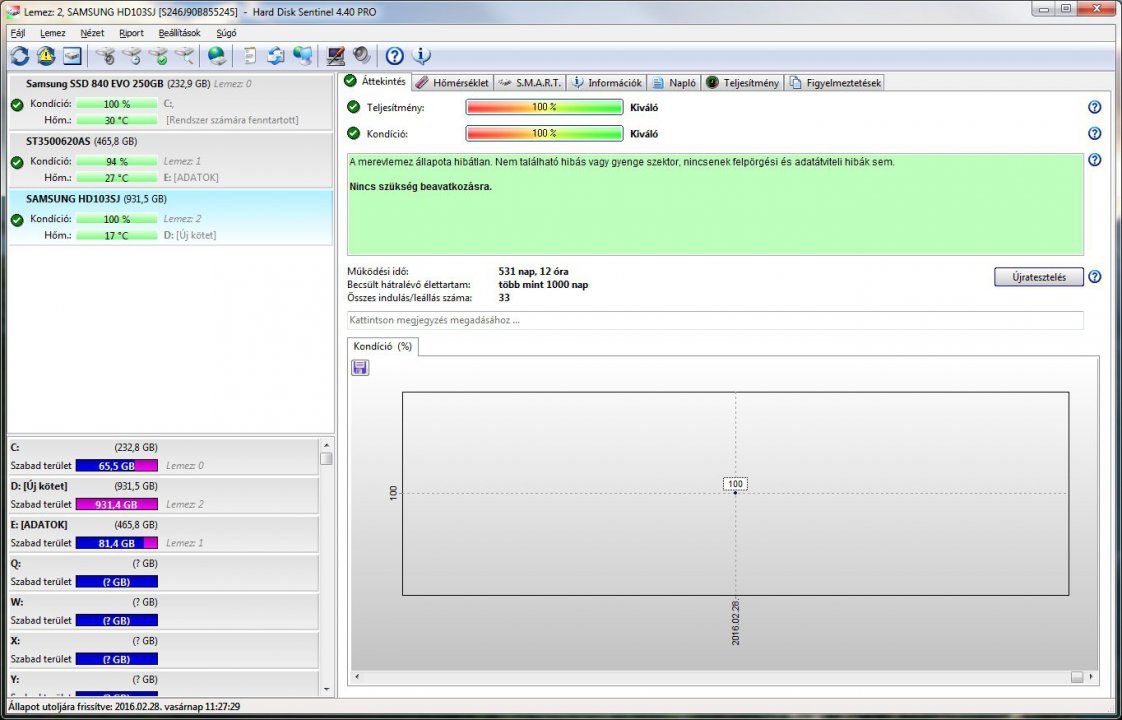The image size is (1122, 720).
Task: Click the Újratesztelés button
Action: pyautogui.click(x=1038, y=277)
